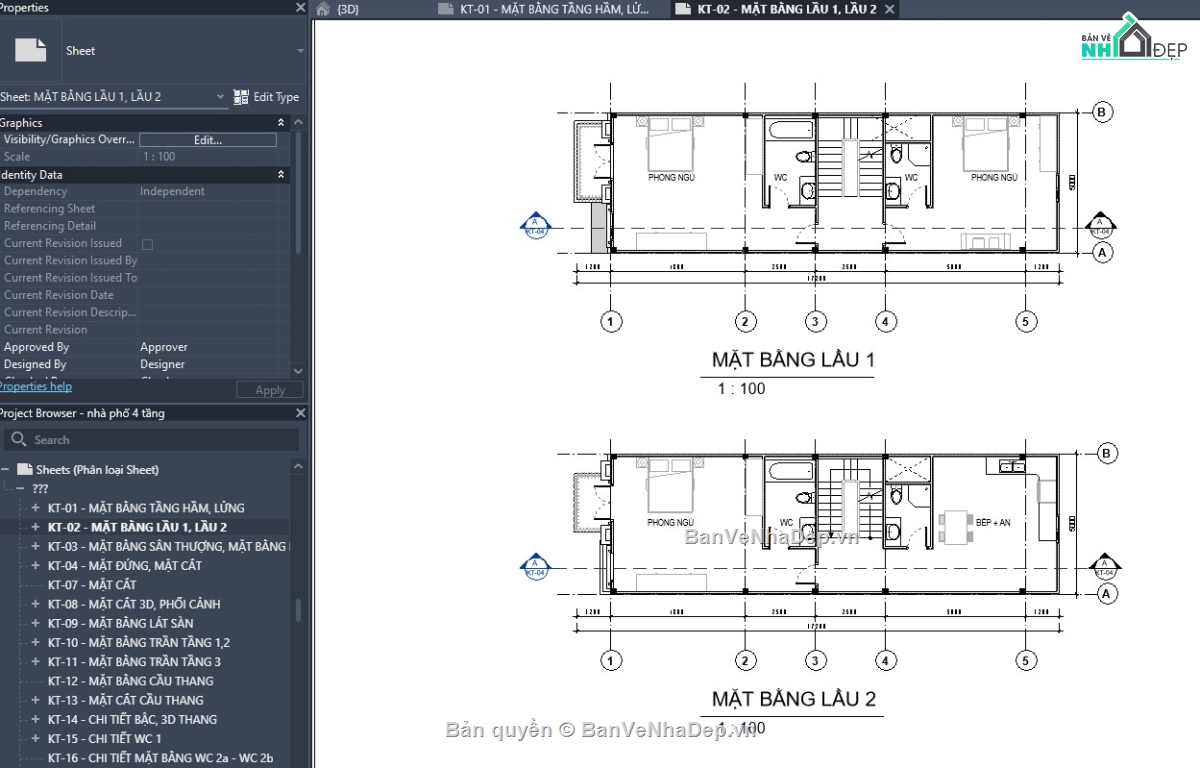This screenshot has height=768, width=1200.
Task: Expand the KT-15 CHI TIẾT WC 1 node
Action: (36, 739)
